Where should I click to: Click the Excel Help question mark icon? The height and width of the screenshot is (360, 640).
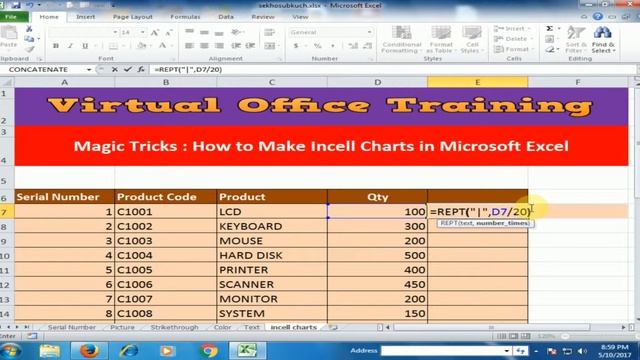click(x=598, y=16)
